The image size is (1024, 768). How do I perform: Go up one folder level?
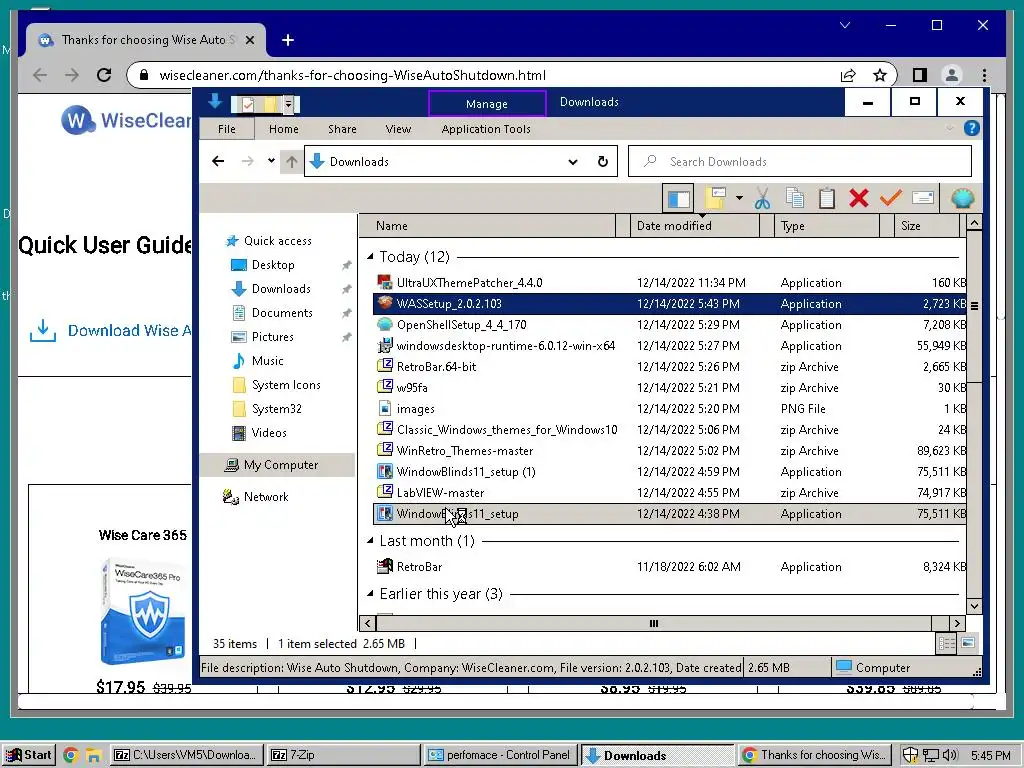point(291,161)
